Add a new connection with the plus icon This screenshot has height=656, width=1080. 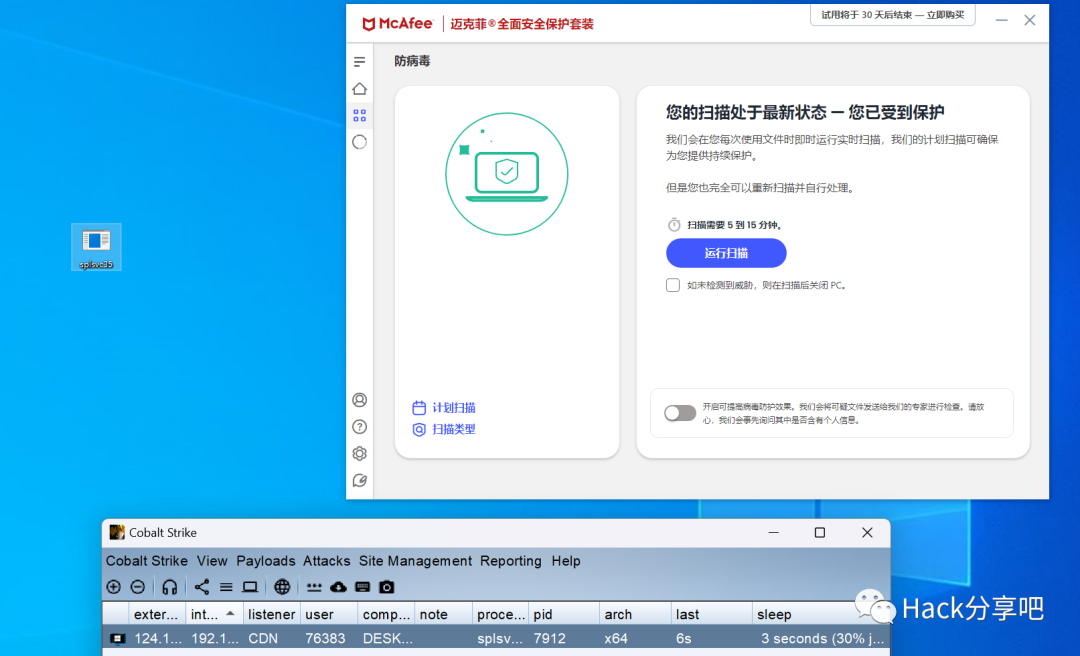click(113, 587)
